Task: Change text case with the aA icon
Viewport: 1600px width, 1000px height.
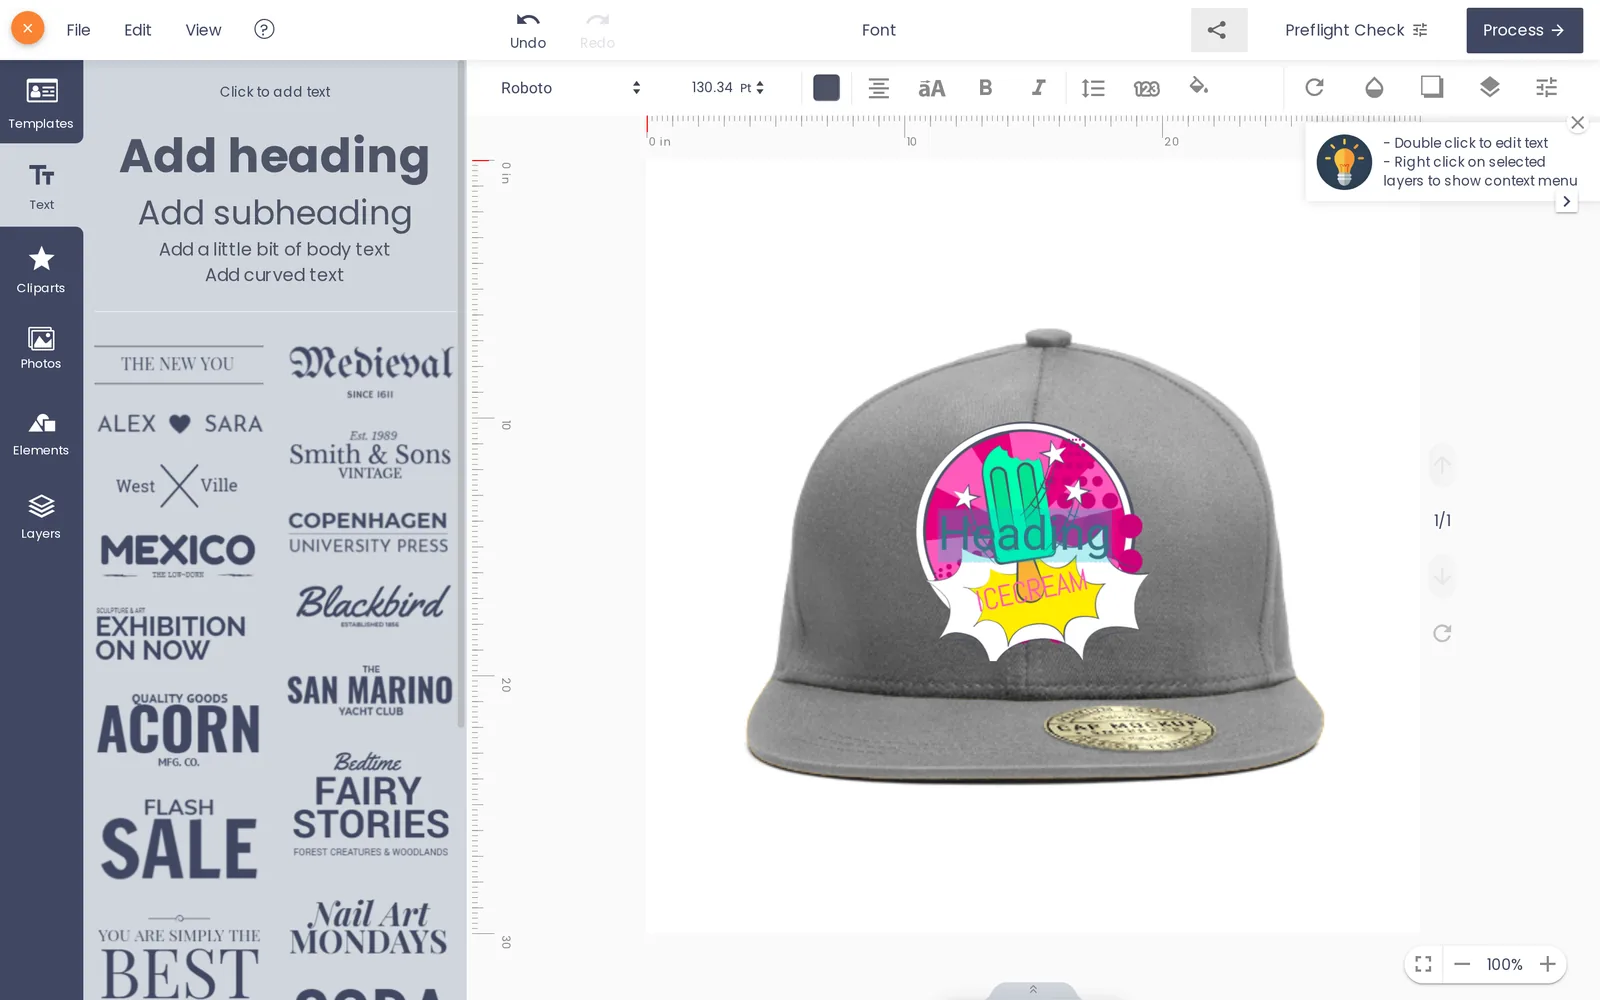Action: click(x=931, y=88)
